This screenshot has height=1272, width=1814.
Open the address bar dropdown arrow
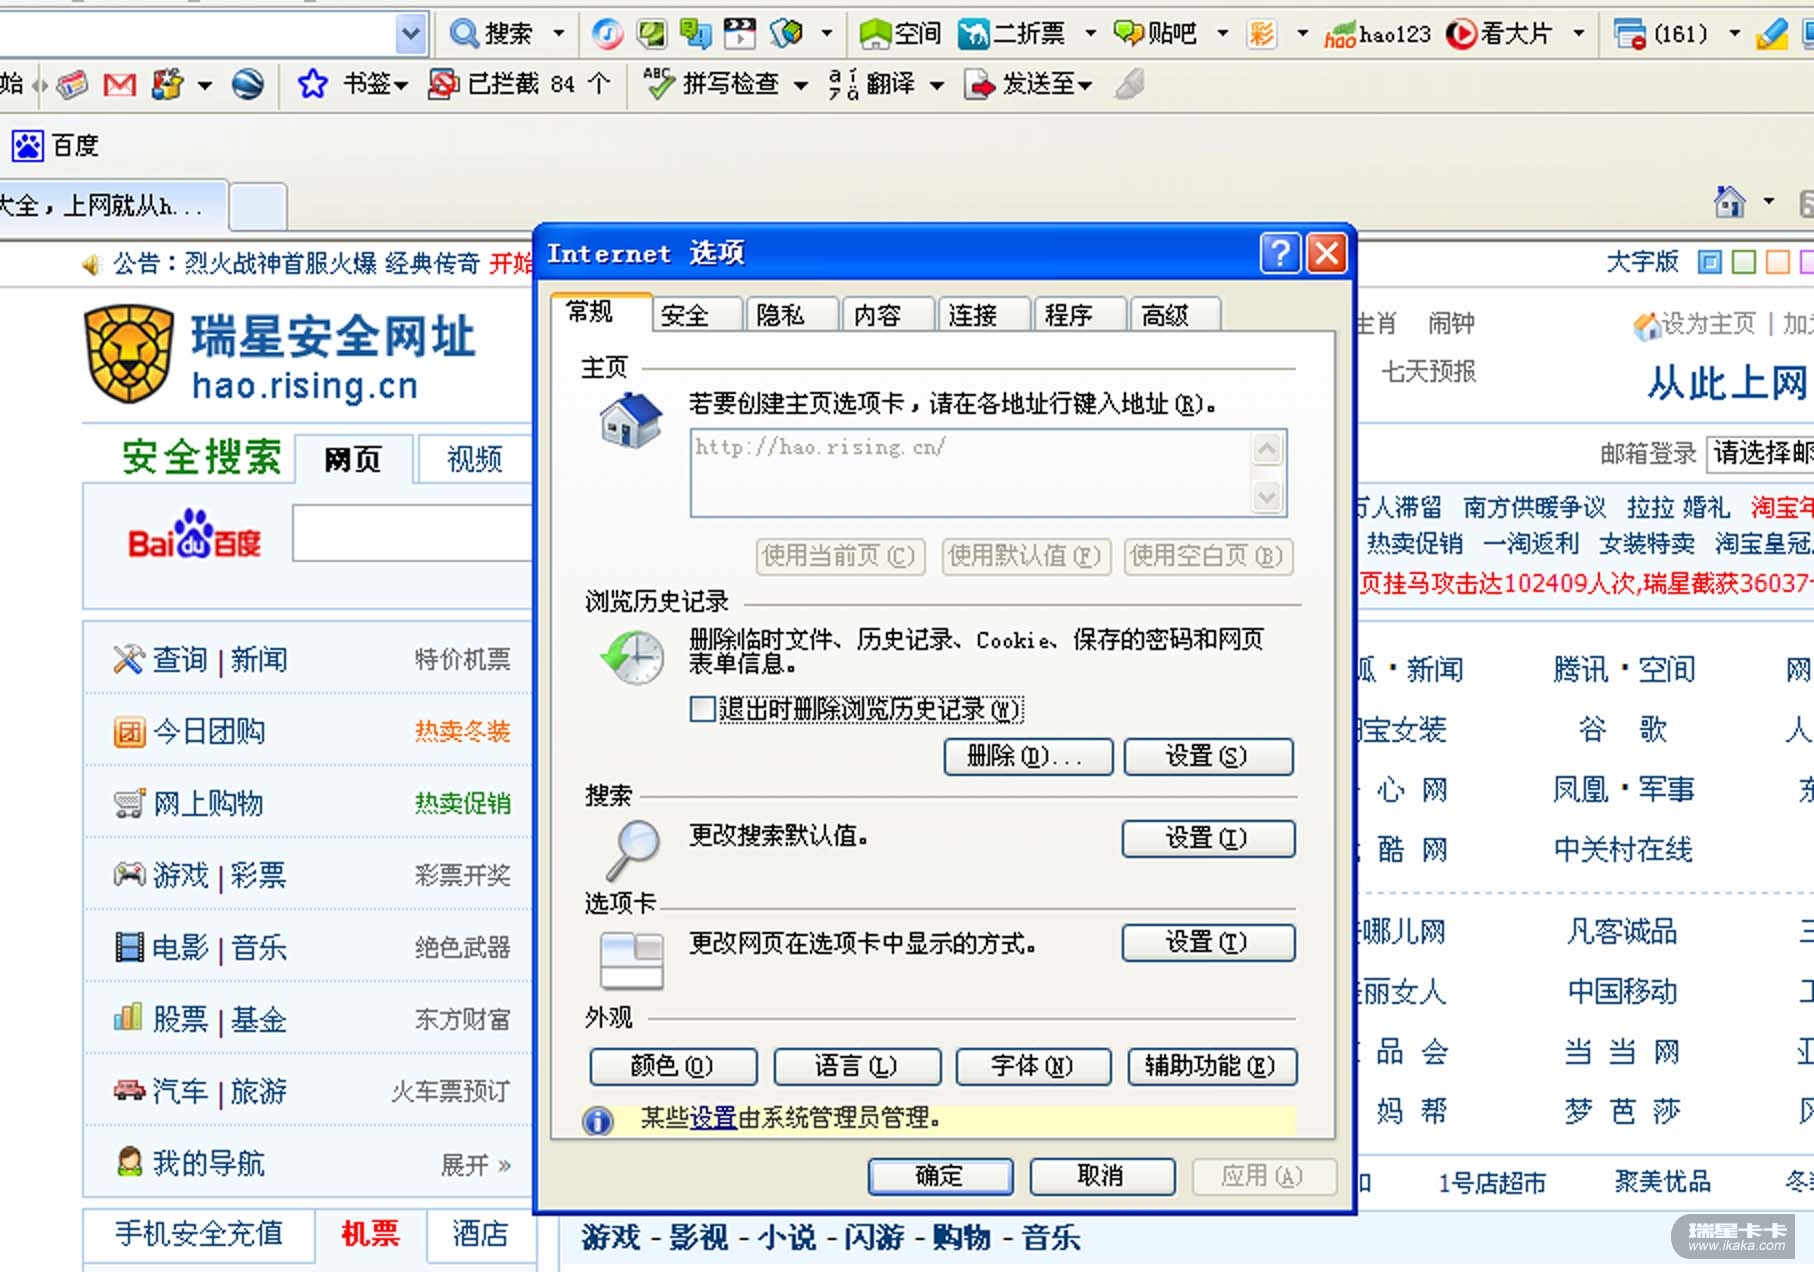point(411,34)
